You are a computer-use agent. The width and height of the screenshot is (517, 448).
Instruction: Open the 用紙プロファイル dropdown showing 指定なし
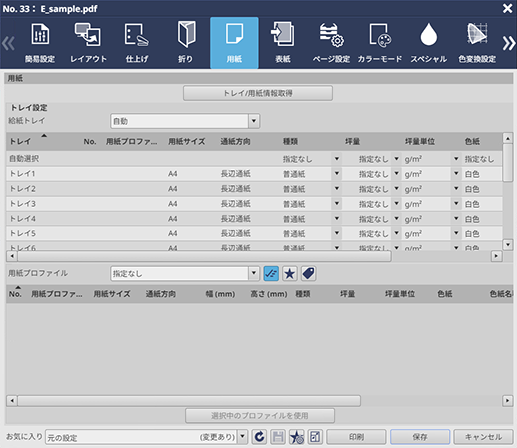pyautogui.click(x=254, y=274)
